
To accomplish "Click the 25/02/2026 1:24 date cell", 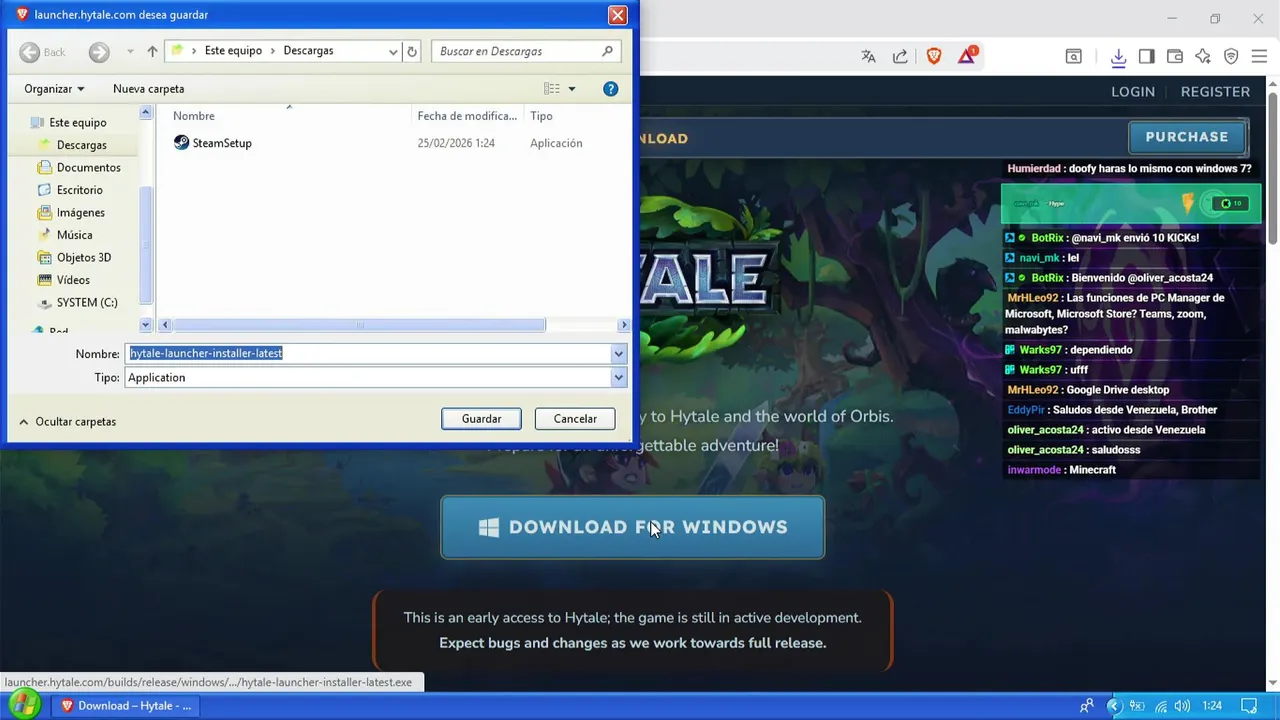I will coord(456,143).
